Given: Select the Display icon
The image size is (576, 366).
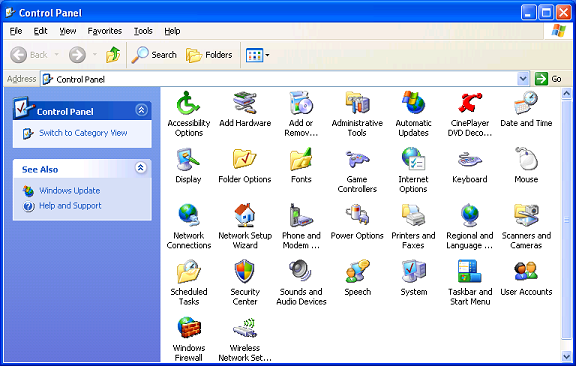Looking at the screenshot, I should click(x=188, y=159).
